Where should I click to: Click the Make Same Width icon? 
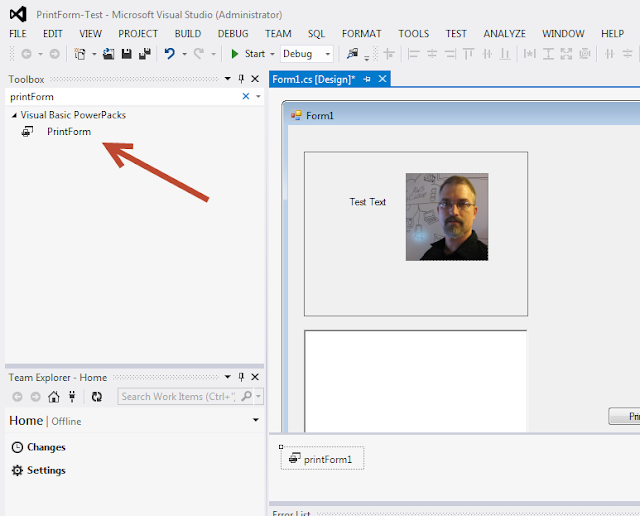point(529,54)
